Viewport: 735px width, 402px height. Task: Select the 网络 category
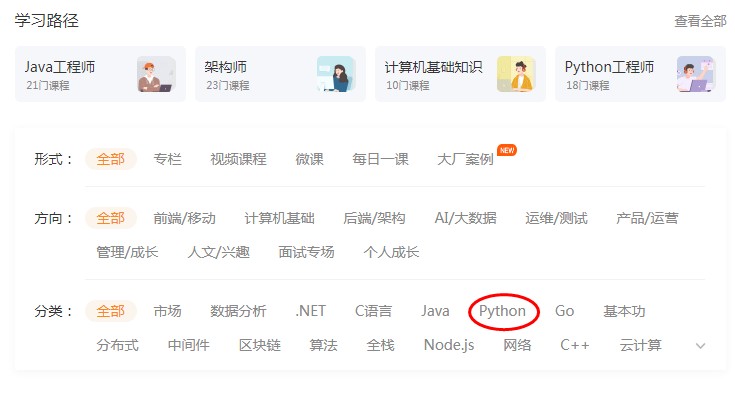[517, 345]
